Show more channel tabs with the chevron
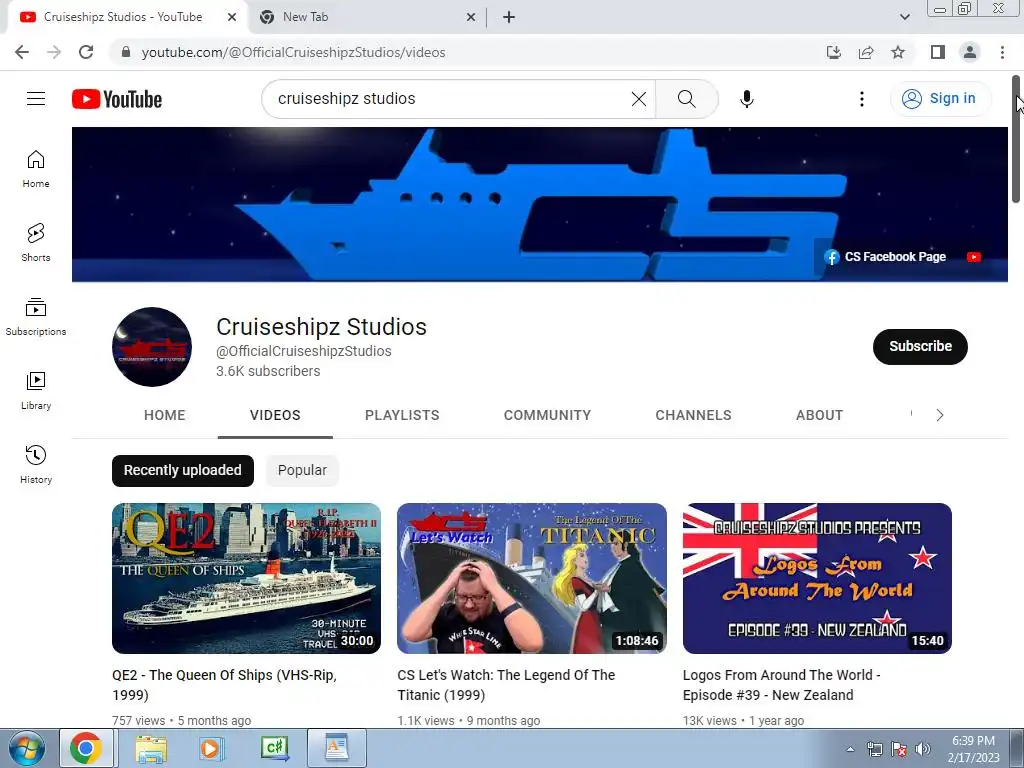This screenshot has width=1024, height=768. [940, 415]
